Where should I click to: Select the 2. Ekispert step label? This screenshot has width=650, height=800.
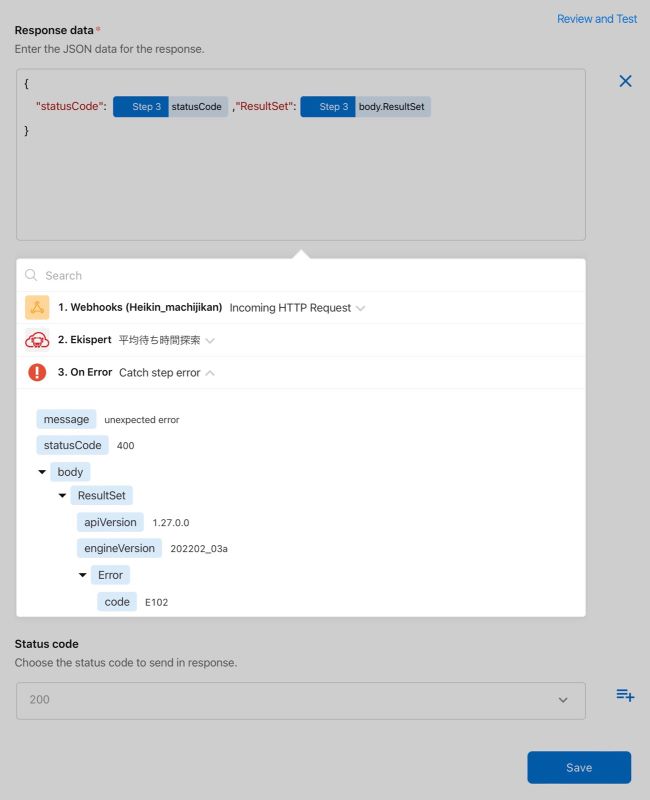[85, 340]
